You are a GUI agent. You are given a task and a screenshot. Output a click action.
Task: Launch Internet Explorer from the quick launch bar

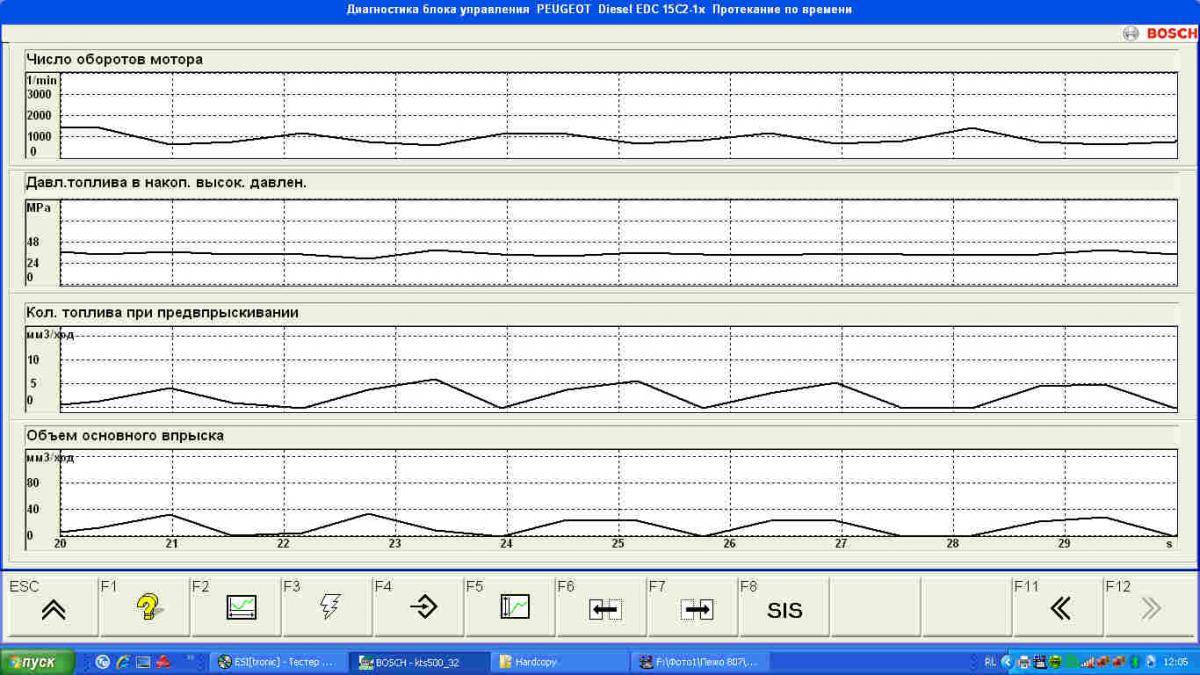[x=123, y=662]
